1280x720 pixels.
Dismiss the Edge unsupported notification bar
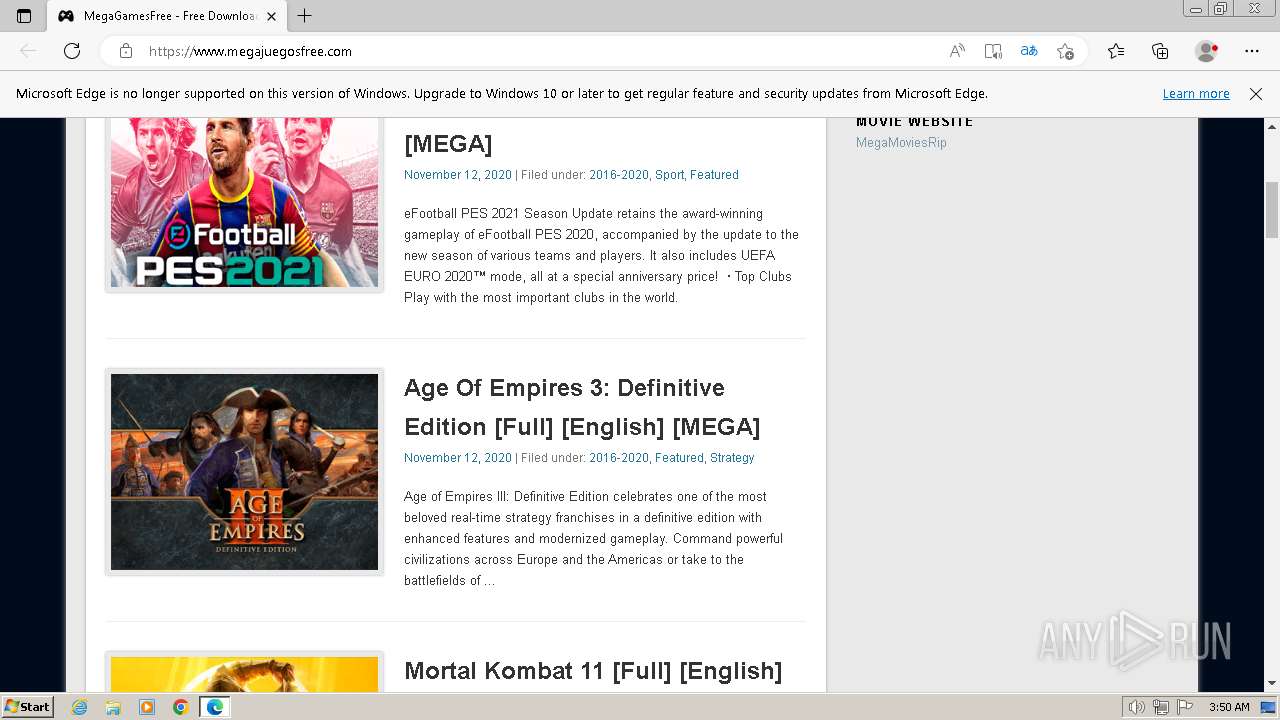click(x=1256, y=94)
